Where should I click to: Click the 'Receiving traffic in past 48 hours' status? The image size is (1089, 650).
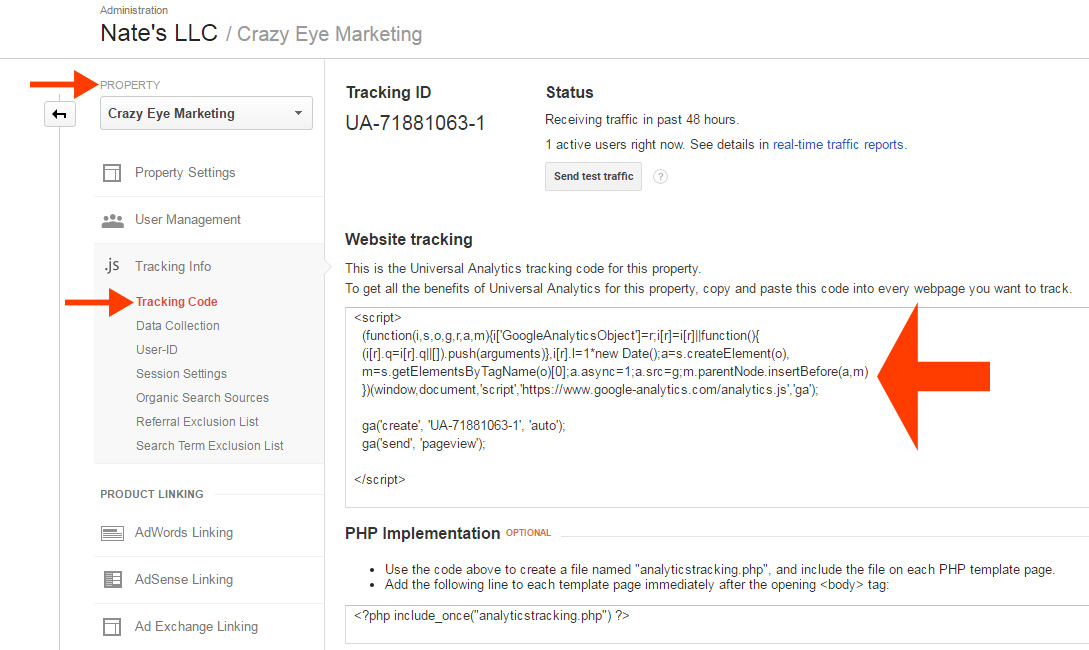(x=641, y=119)
